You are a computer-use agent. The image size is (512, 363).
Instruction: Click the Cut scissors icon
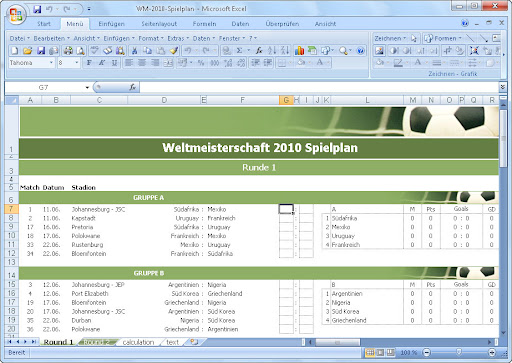click(134, 51)
